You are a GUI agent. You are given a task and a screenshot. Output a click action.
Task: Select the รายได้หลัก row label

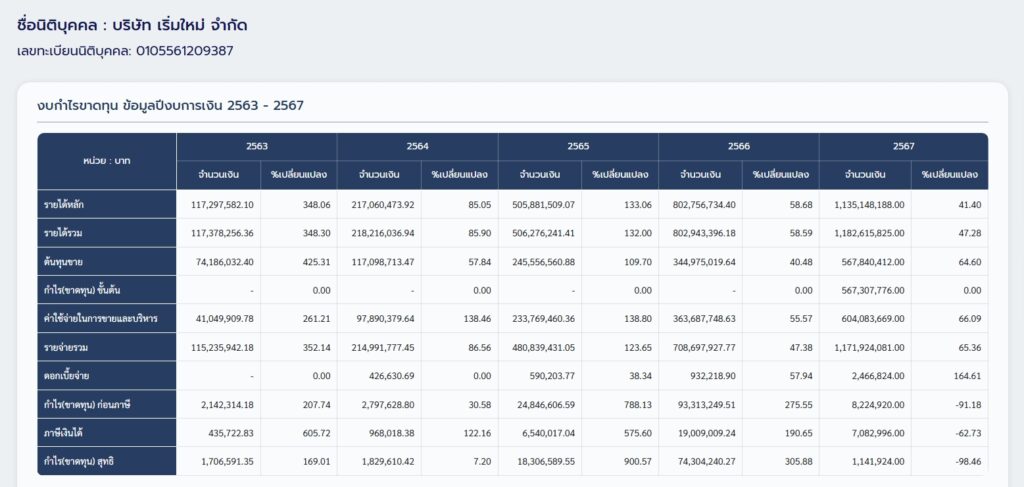point(66,205)
